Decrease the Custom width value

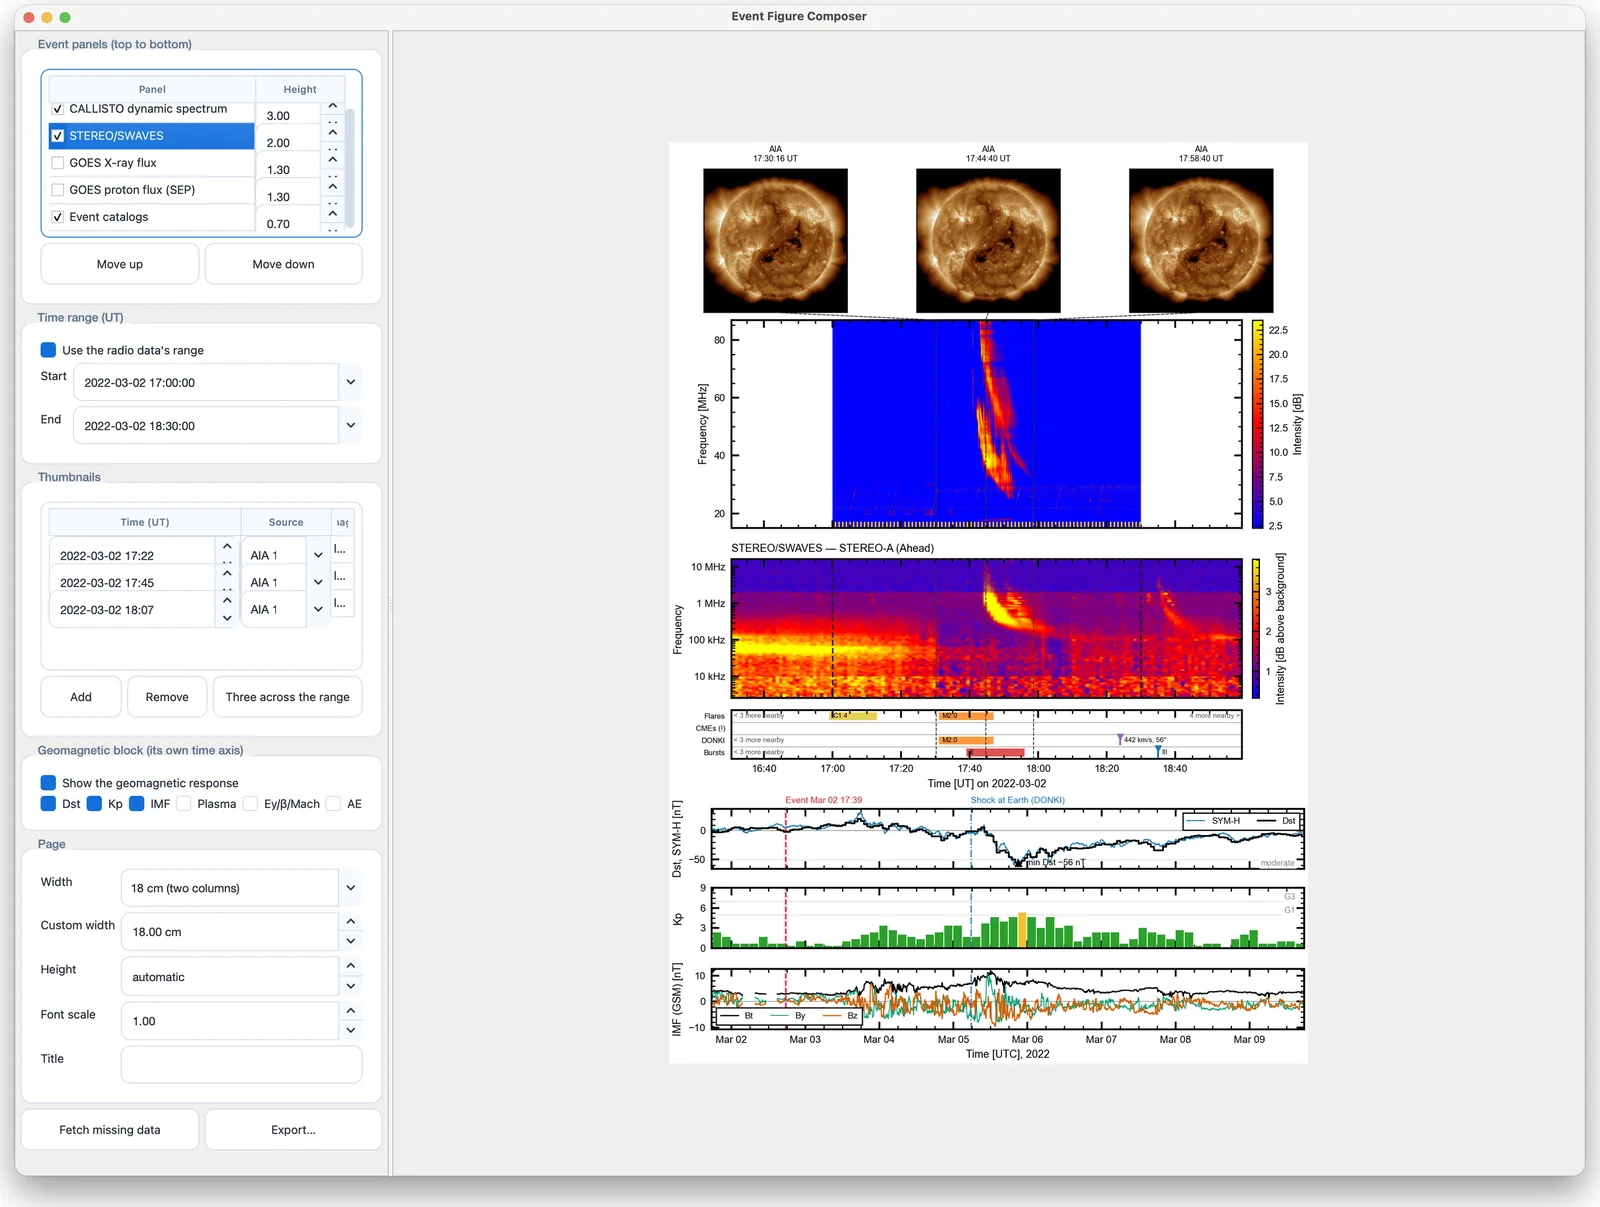click(351, 941)
